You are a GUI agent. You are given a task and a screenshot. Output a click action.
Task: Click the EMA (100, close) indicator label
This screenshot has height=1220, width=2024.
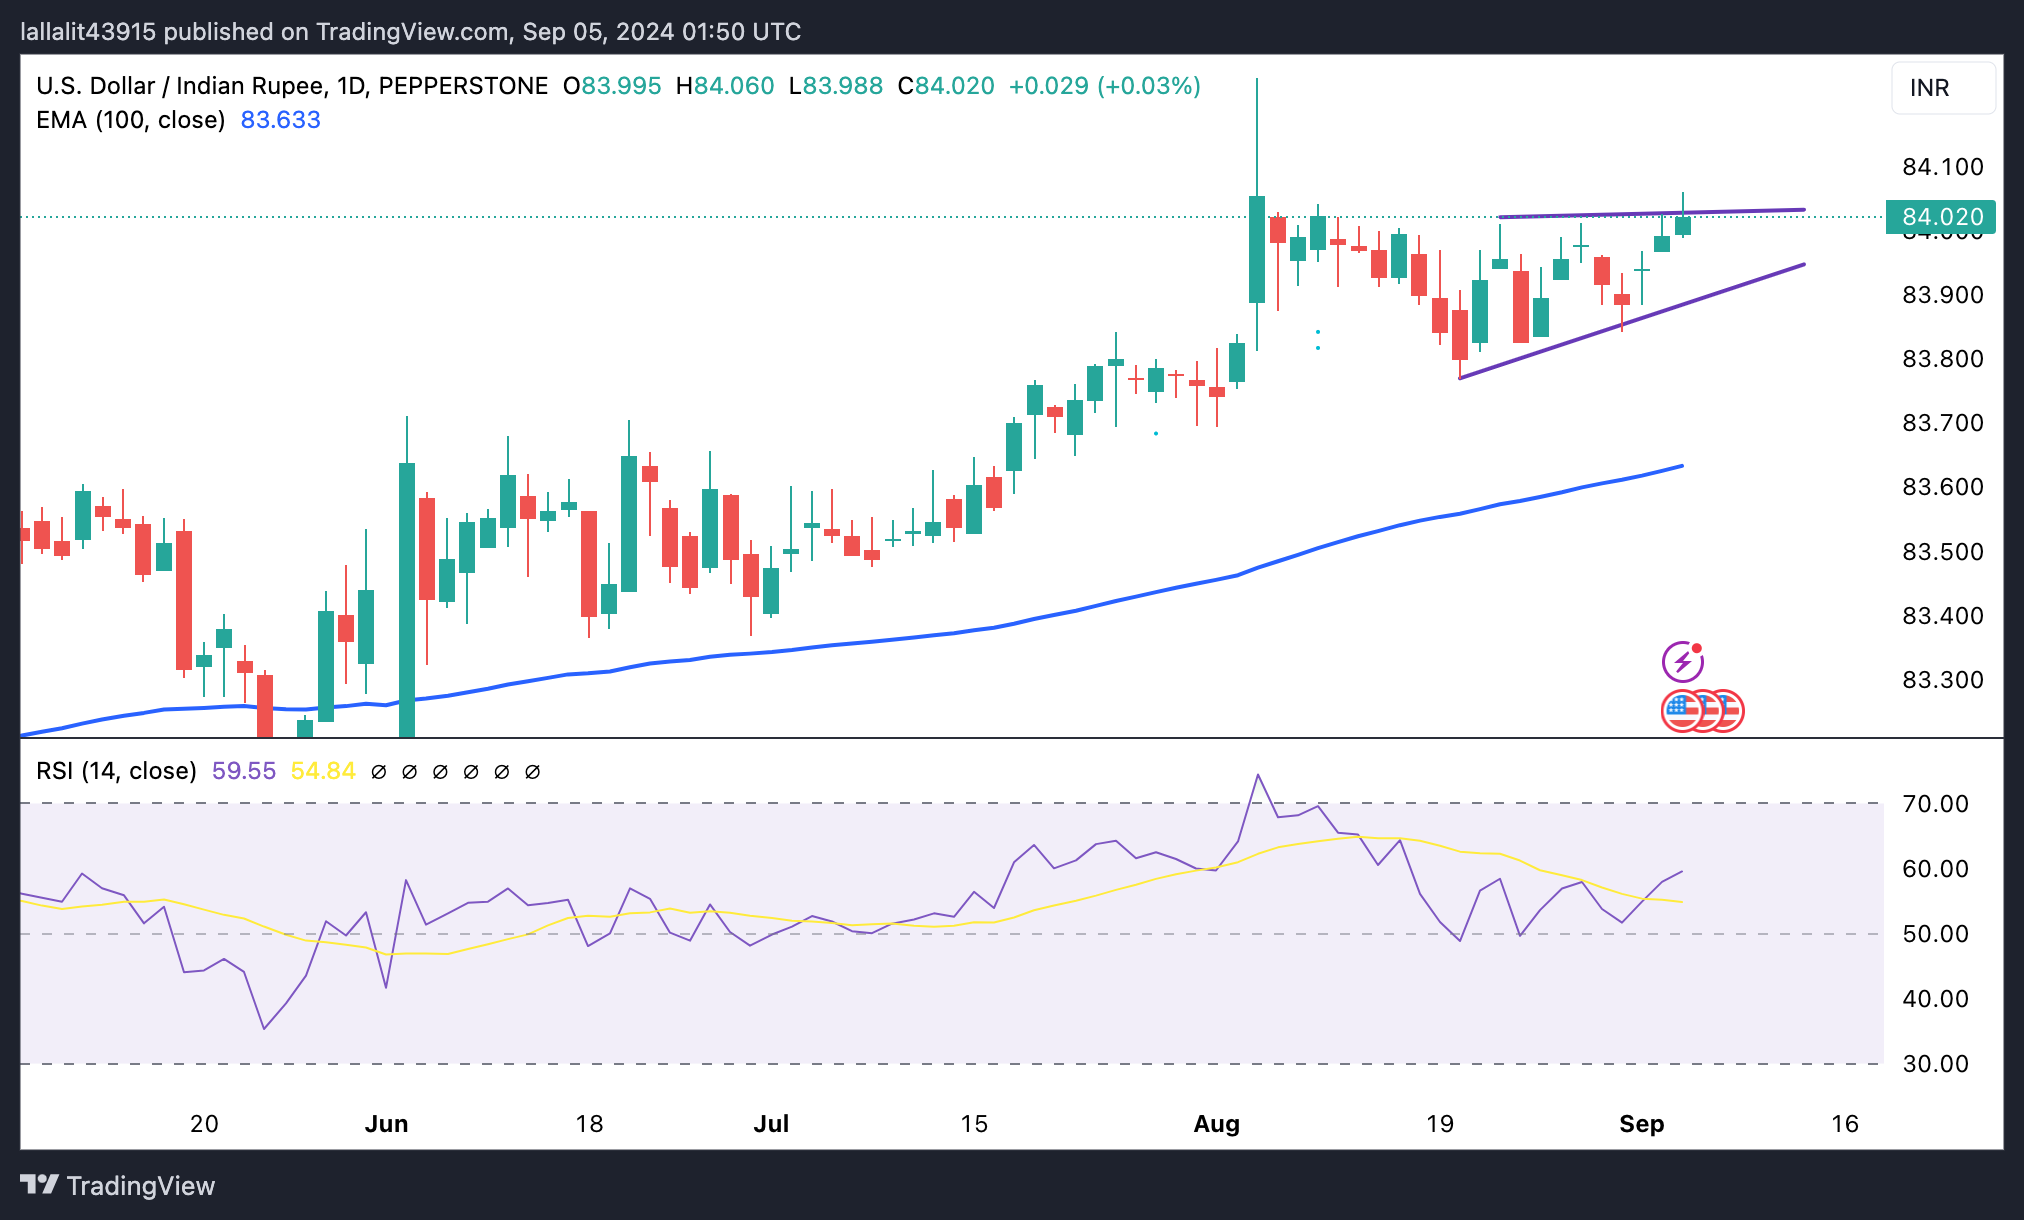pos(130,120)
